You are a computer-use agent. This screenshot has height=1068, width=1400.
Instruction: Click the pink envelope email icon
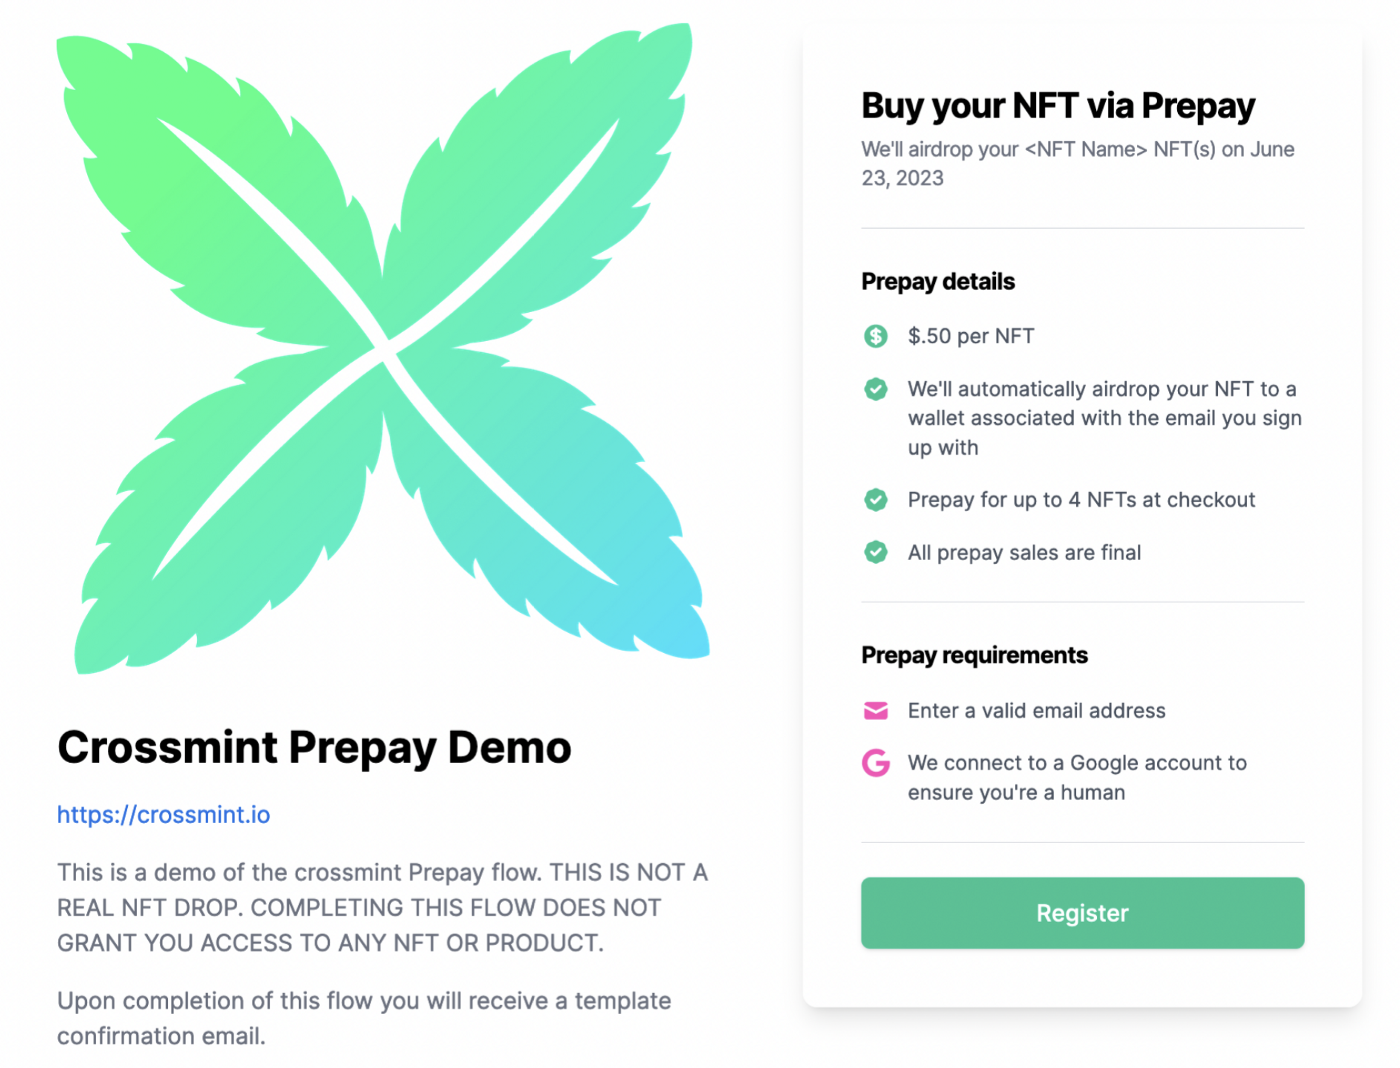pos(875,710)
